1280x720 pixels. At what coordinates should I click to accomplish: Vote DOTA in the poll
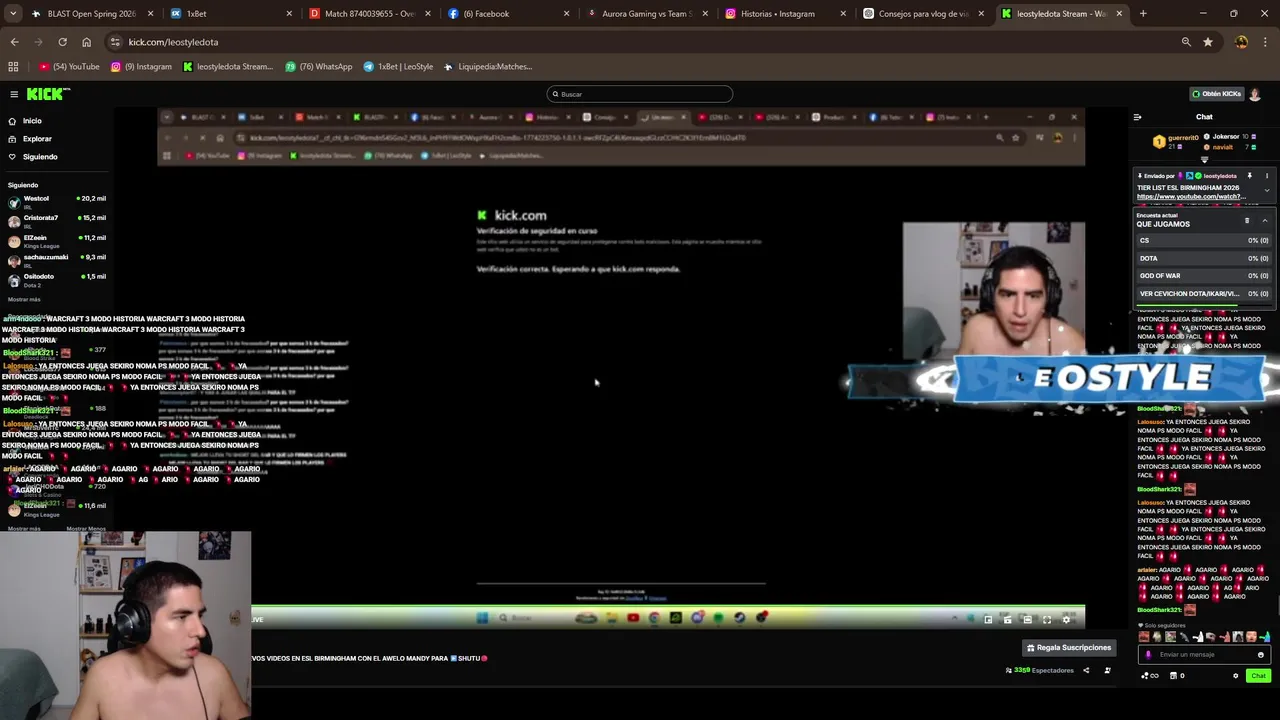pyautogui.click(x=1204, y=258)
